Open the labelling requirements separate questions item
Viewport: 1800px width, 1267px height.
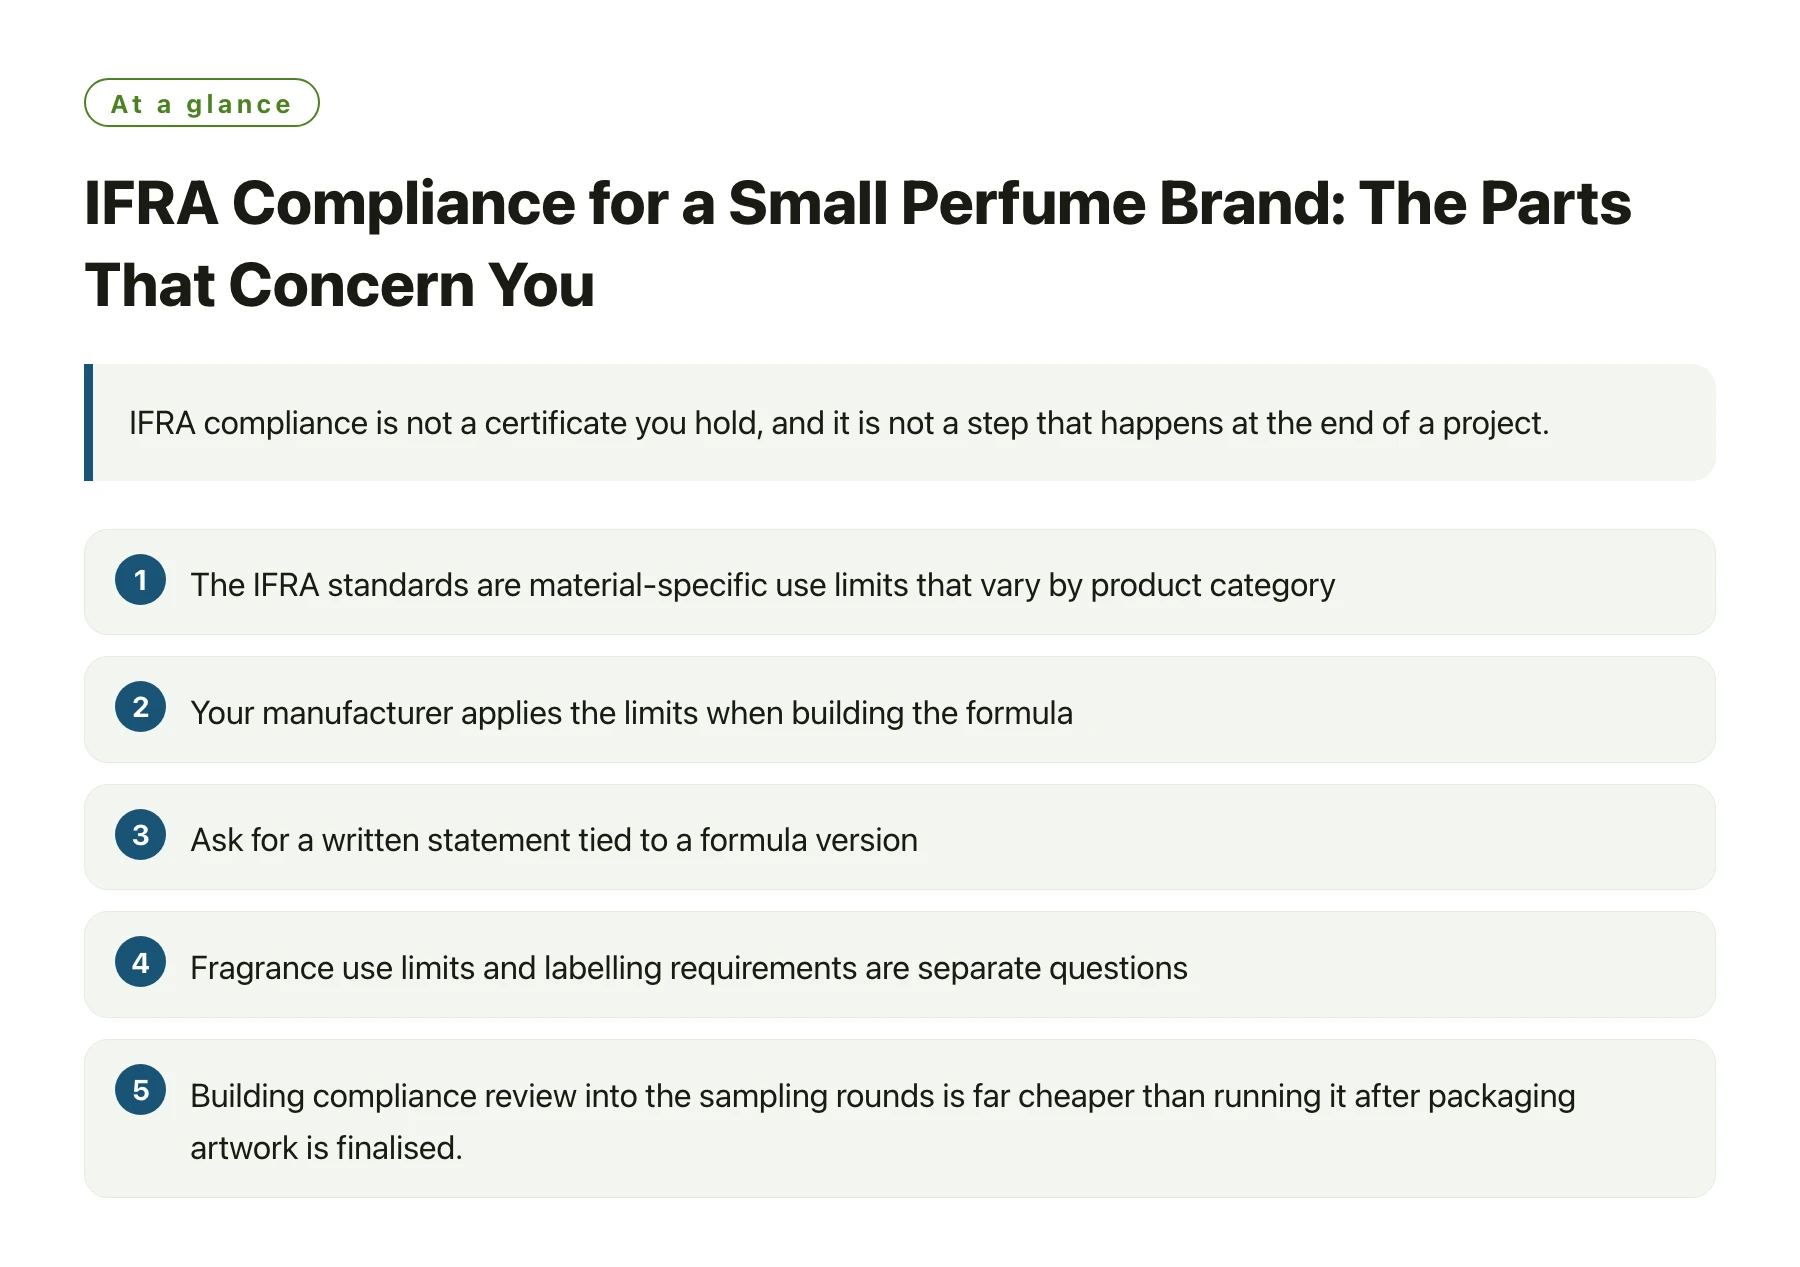[x=900, y=964]
